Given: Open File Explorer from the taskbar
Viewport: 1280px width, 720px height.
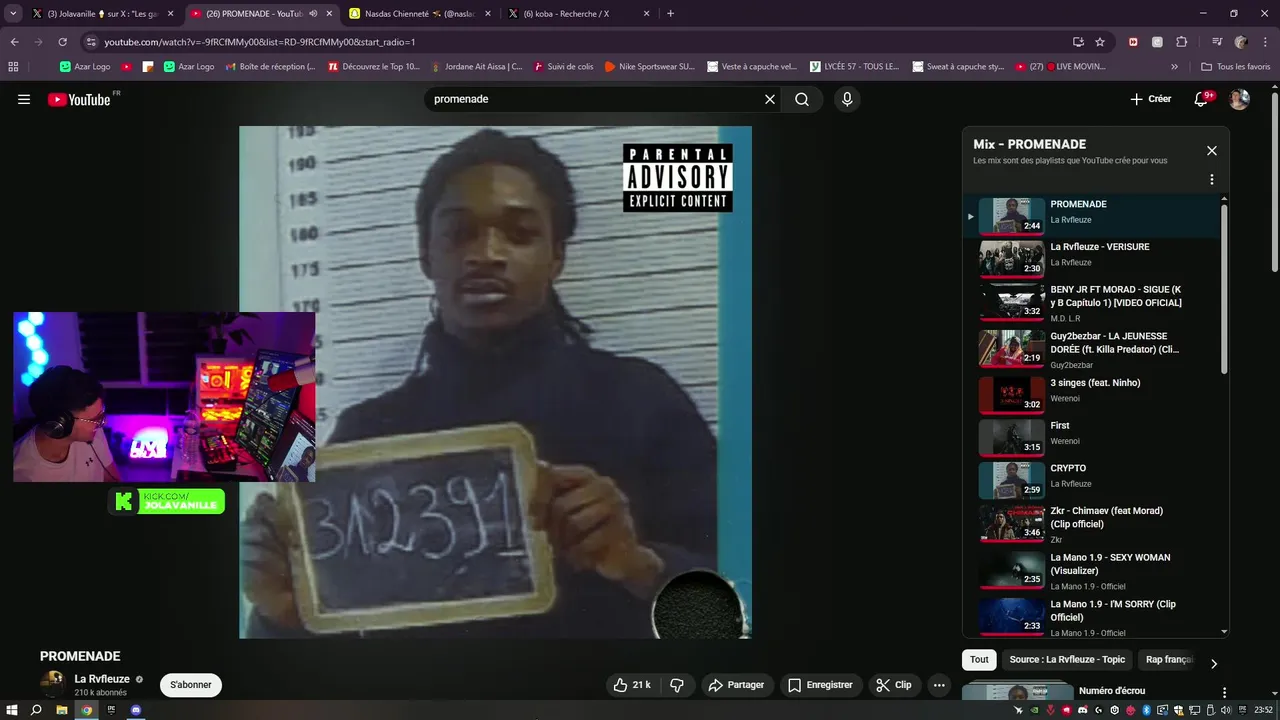Looking at the screenshot, I should (x=62, y=710).
